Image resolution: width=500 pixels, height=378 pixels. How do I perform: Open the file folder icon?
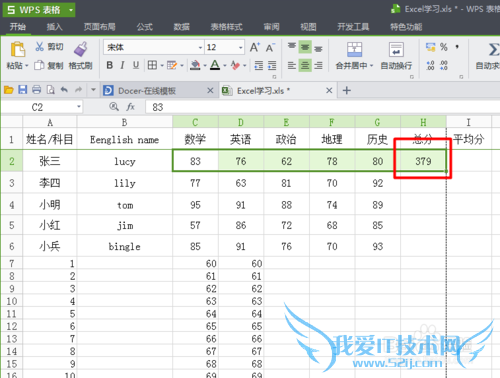(9, 90)
